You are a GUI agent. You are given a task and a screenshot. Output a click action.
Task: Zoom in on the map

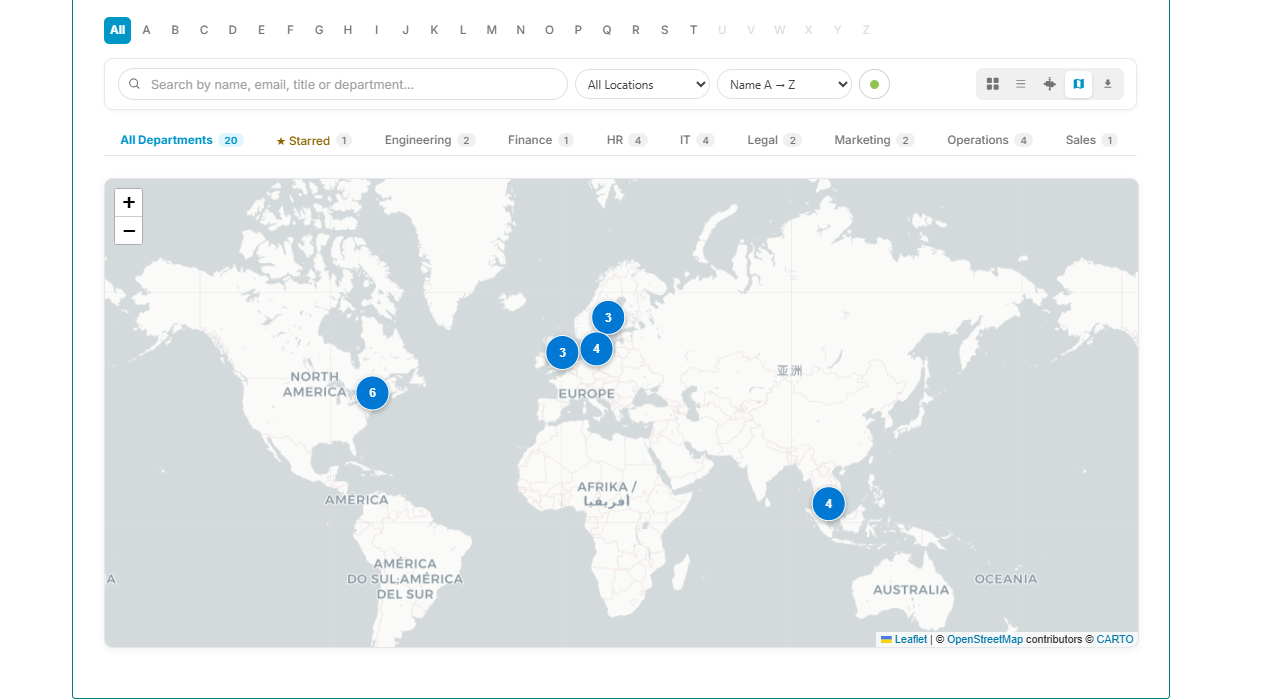(x=129, y=203)
